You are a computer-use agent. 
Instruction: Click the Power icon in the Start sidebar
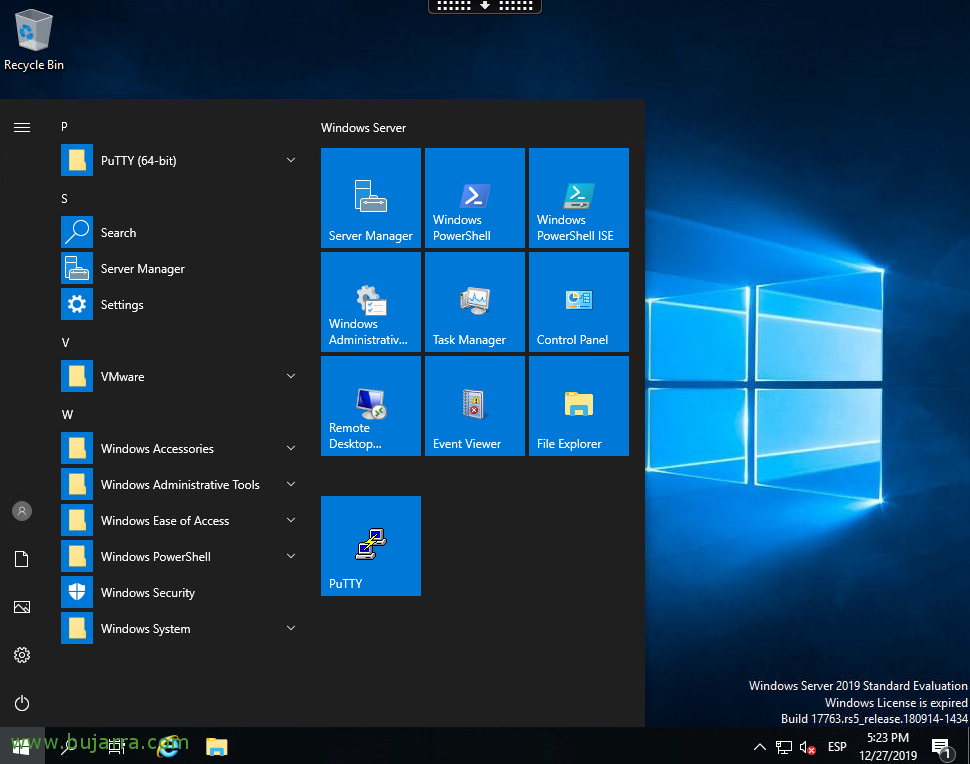[22, 703]
